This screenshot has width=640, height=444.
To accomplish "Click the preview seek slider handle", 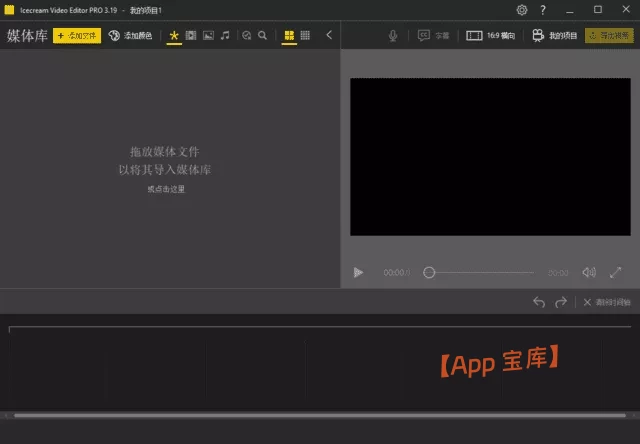I will click(429, 272).
